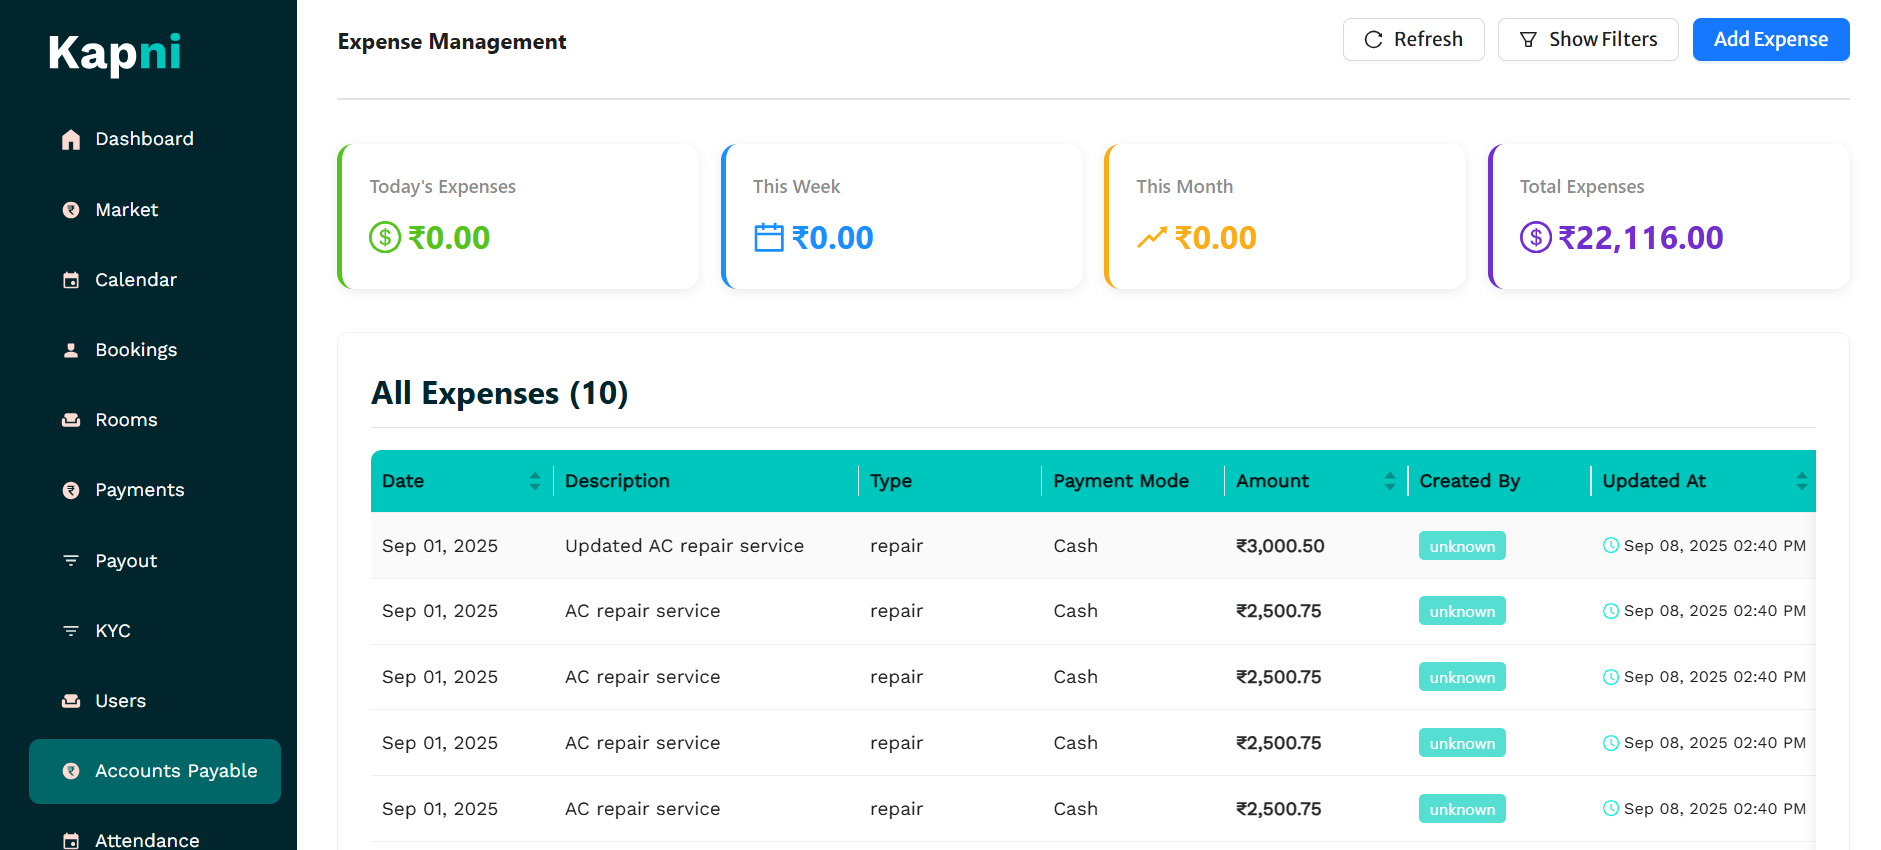The image size is (1881, 850).
Task: Open the Market menu item
Action: (127, 210)
